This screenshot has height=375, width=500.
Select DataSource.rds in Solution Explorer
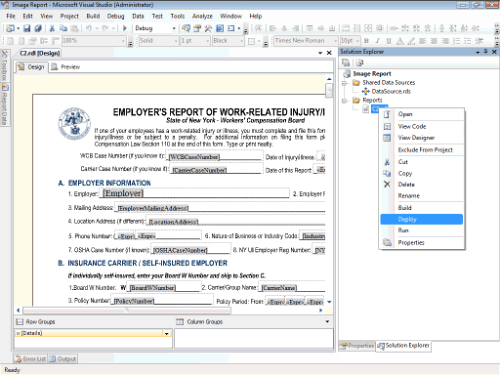(x=391, y=91)
